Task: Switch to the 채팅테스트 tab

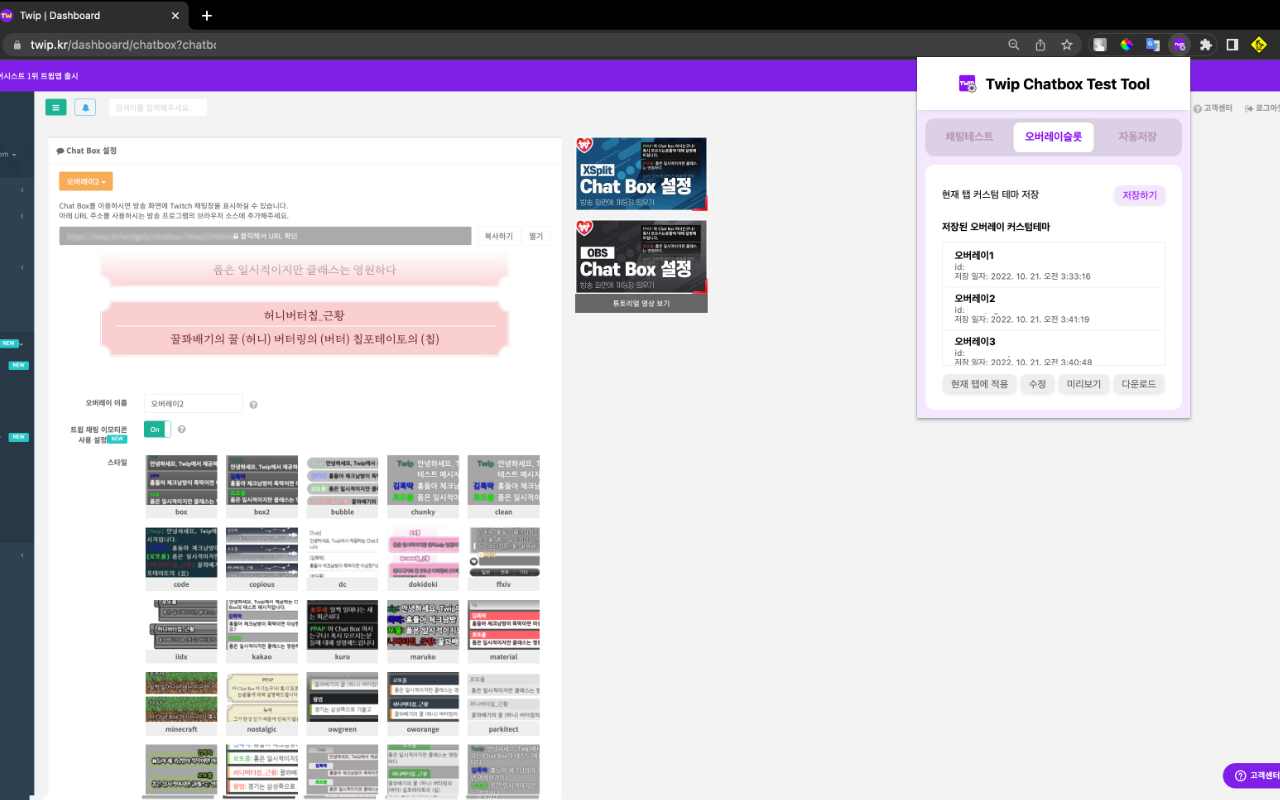Action: click(x=969, y=137)
